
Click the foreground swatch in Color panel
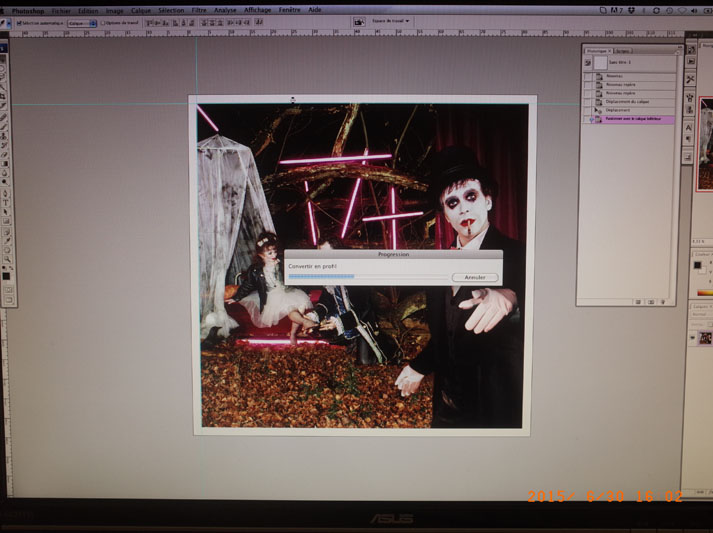698,265
